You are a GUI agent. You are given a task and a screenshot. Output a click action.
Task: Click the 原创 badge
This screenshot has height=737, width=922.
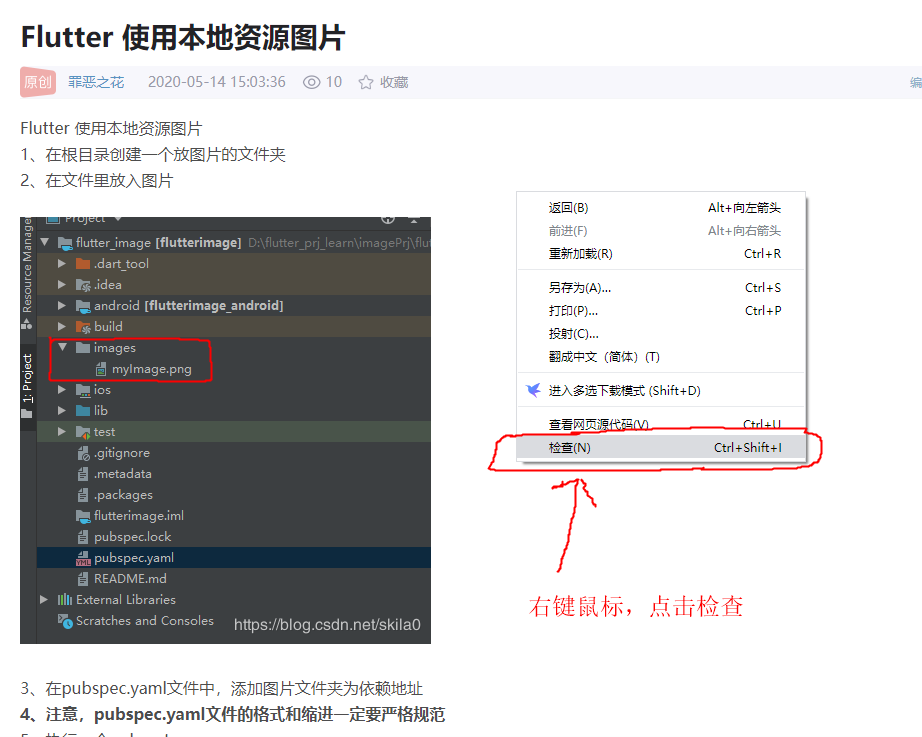(x=38, y=82)
